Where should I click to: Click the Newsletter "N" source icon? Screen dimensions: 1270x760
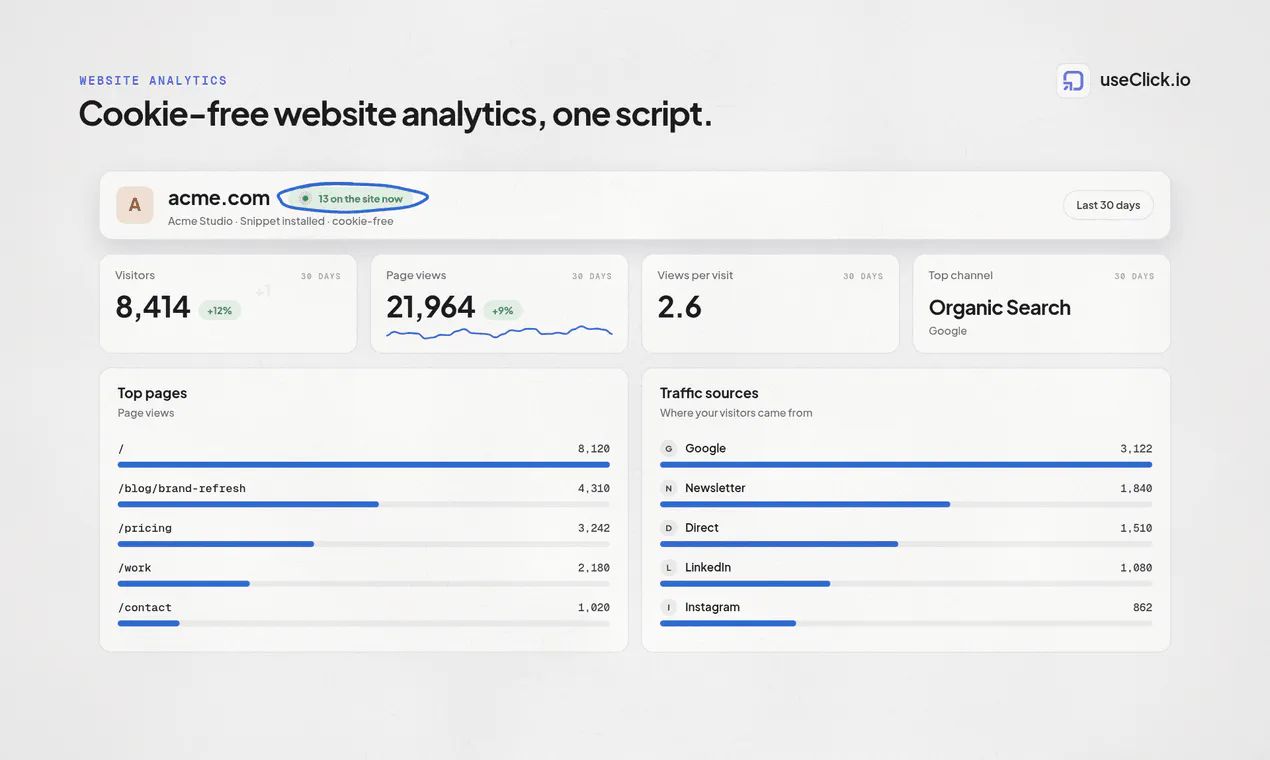point(669,489)
